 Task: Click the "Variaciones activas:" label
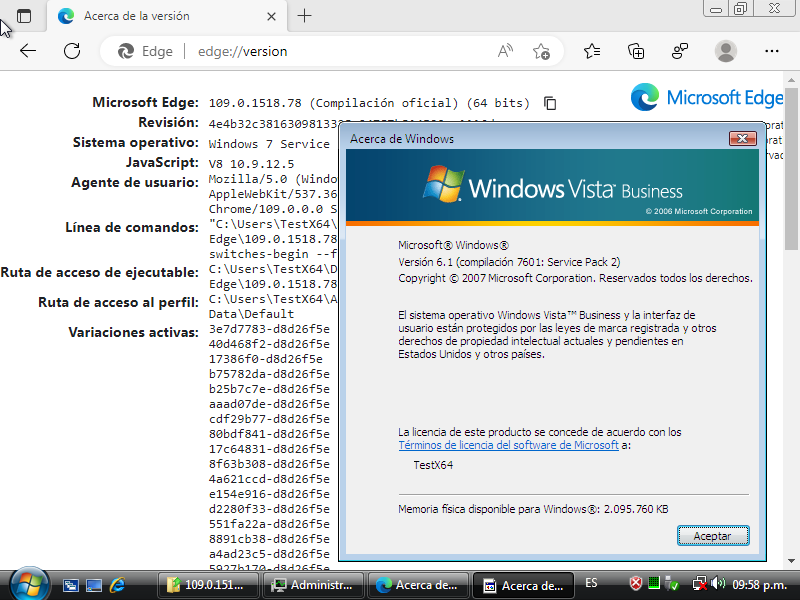134,333
